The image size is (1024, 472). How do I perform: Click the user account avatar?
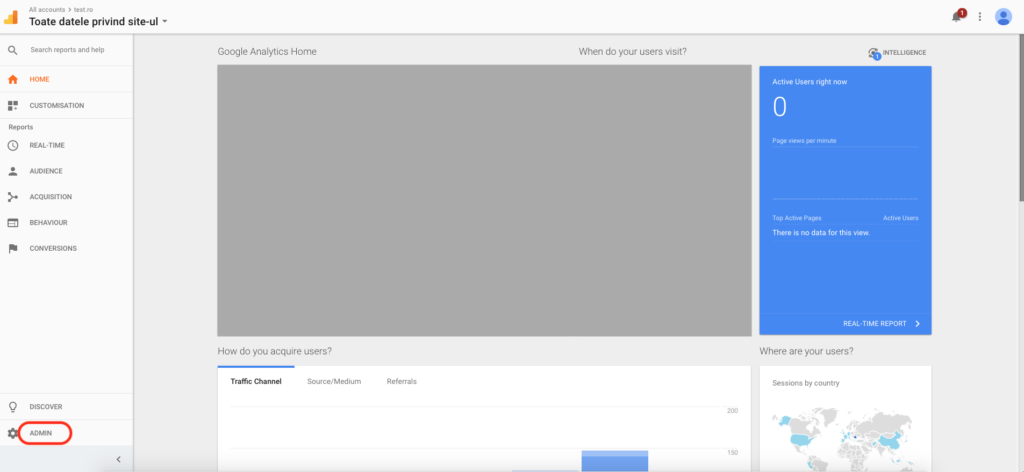(x=1003, y=17)
